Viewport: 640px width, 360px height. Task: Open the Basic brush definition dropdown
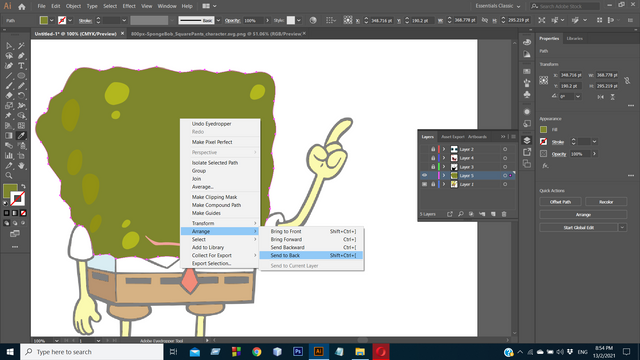click(x=218, y=20)
